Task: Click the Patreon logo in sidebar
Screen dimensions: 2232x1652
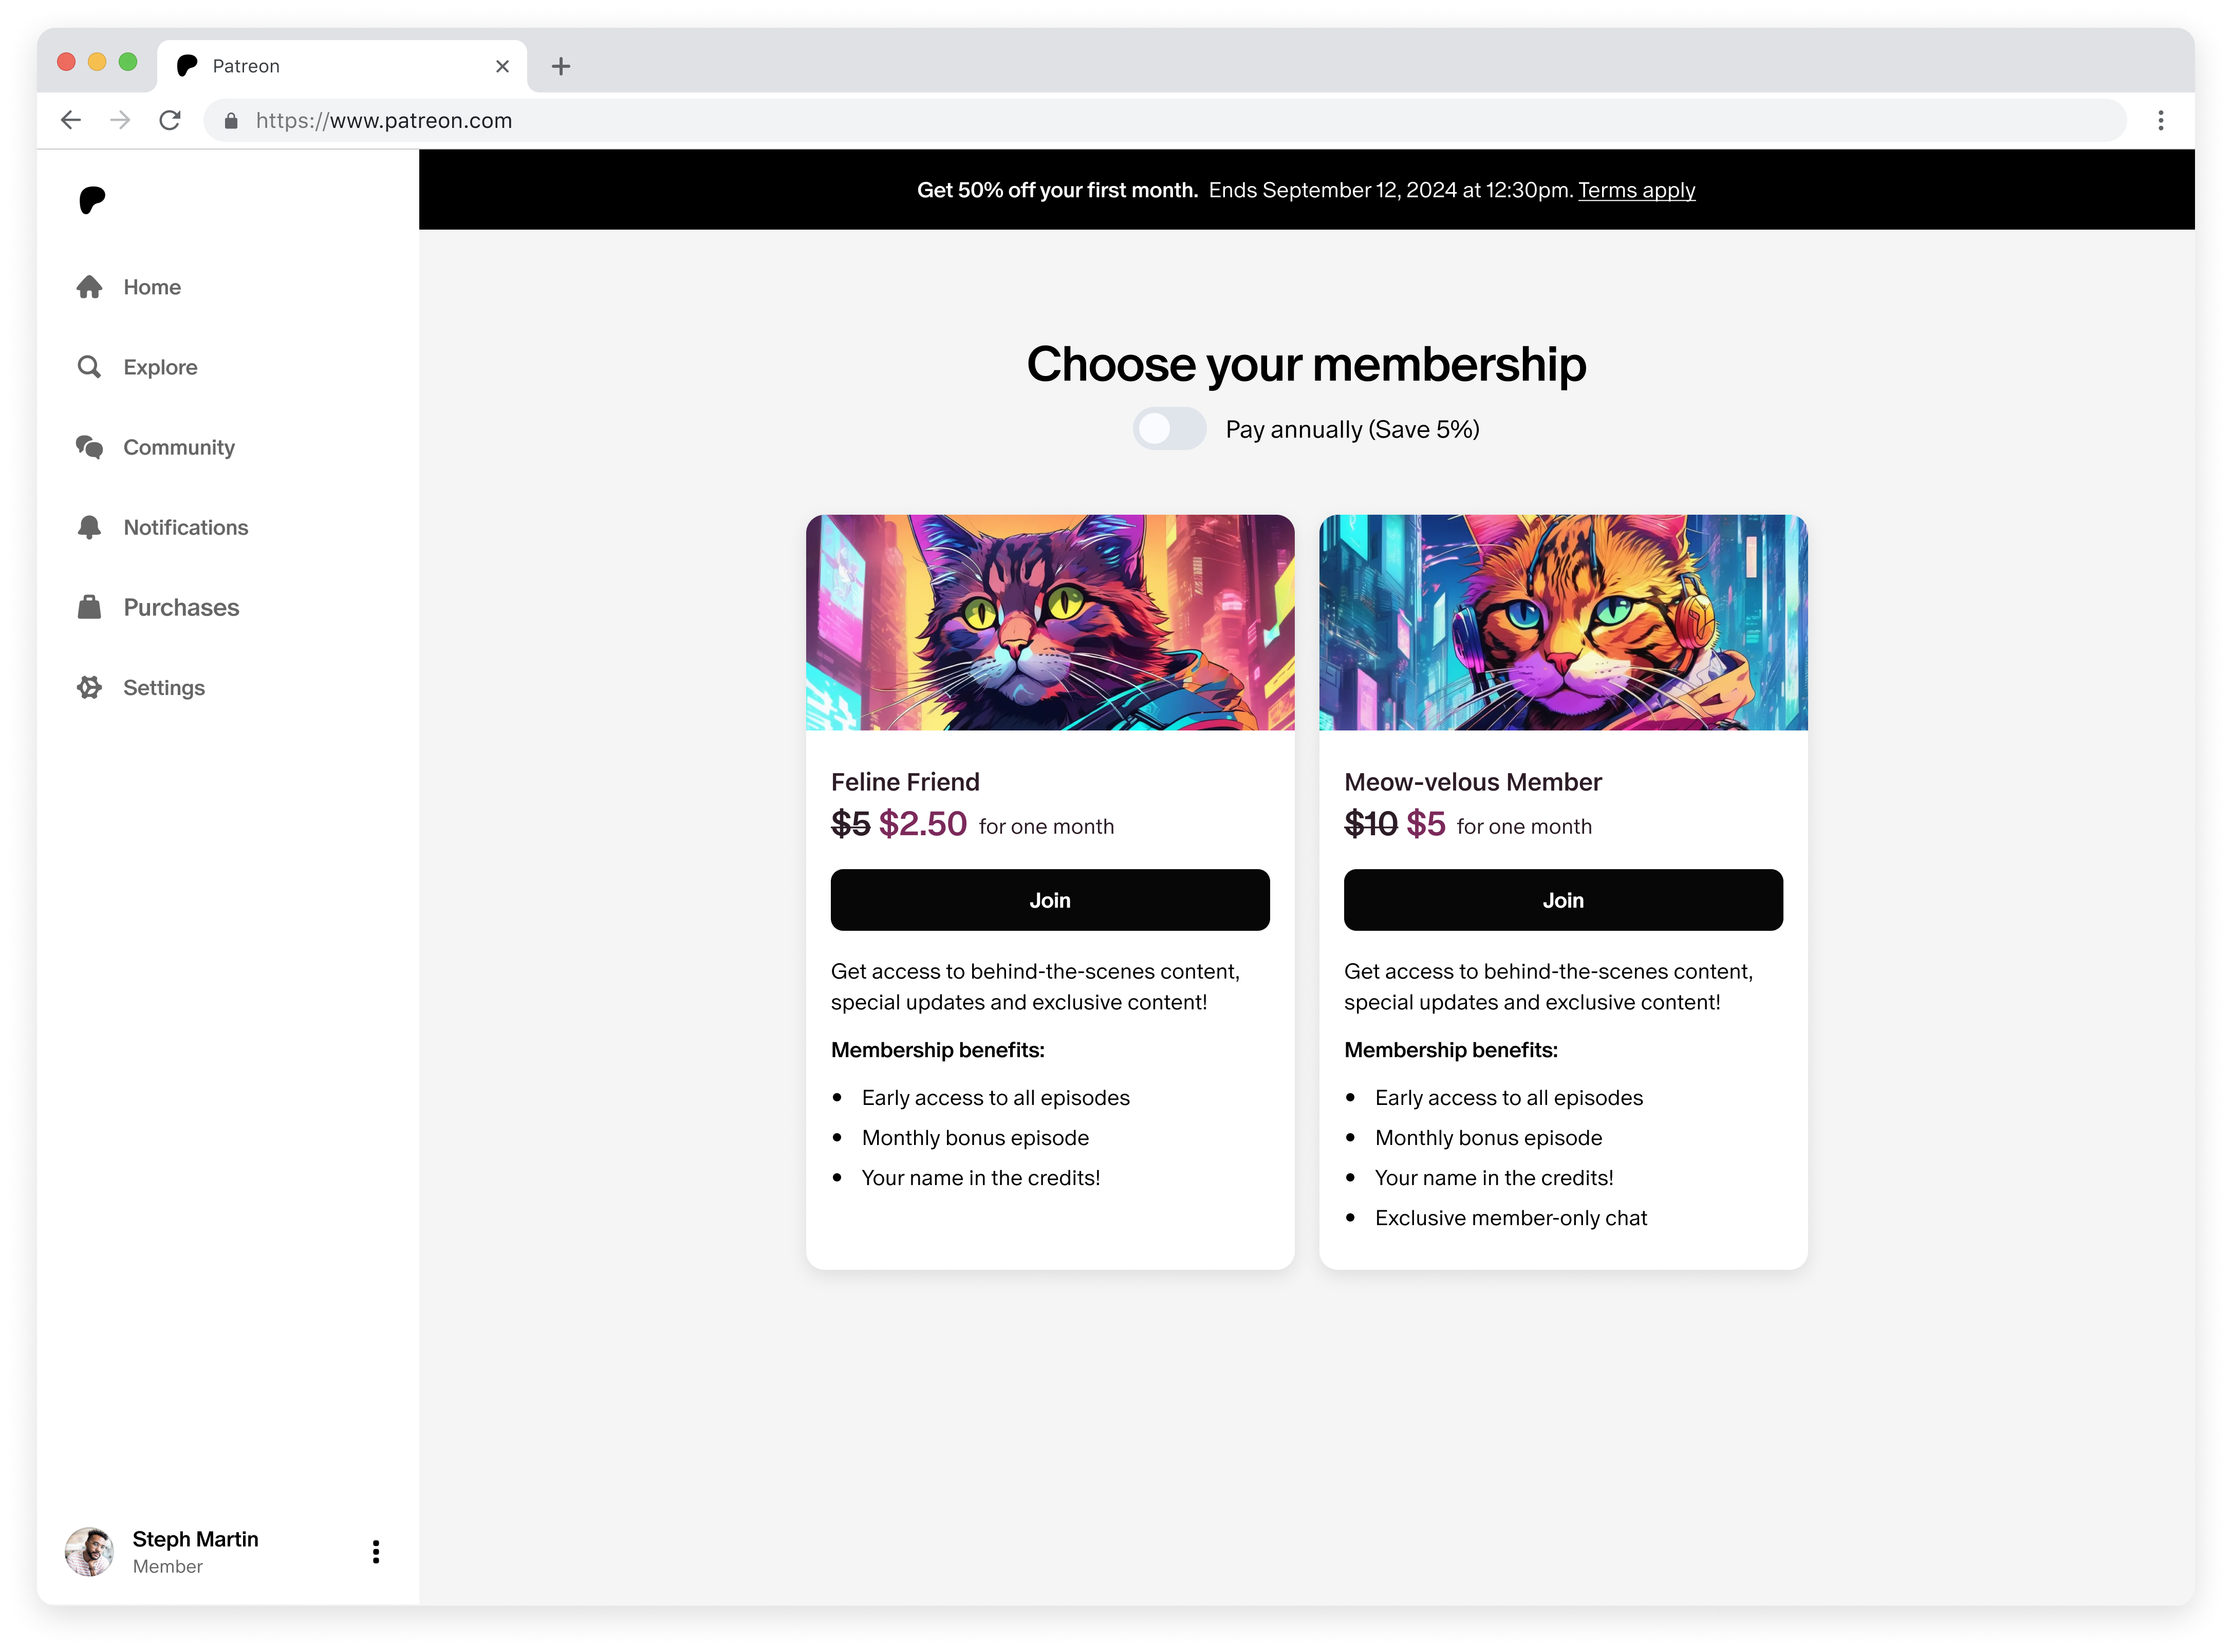Action: [92, 200]
